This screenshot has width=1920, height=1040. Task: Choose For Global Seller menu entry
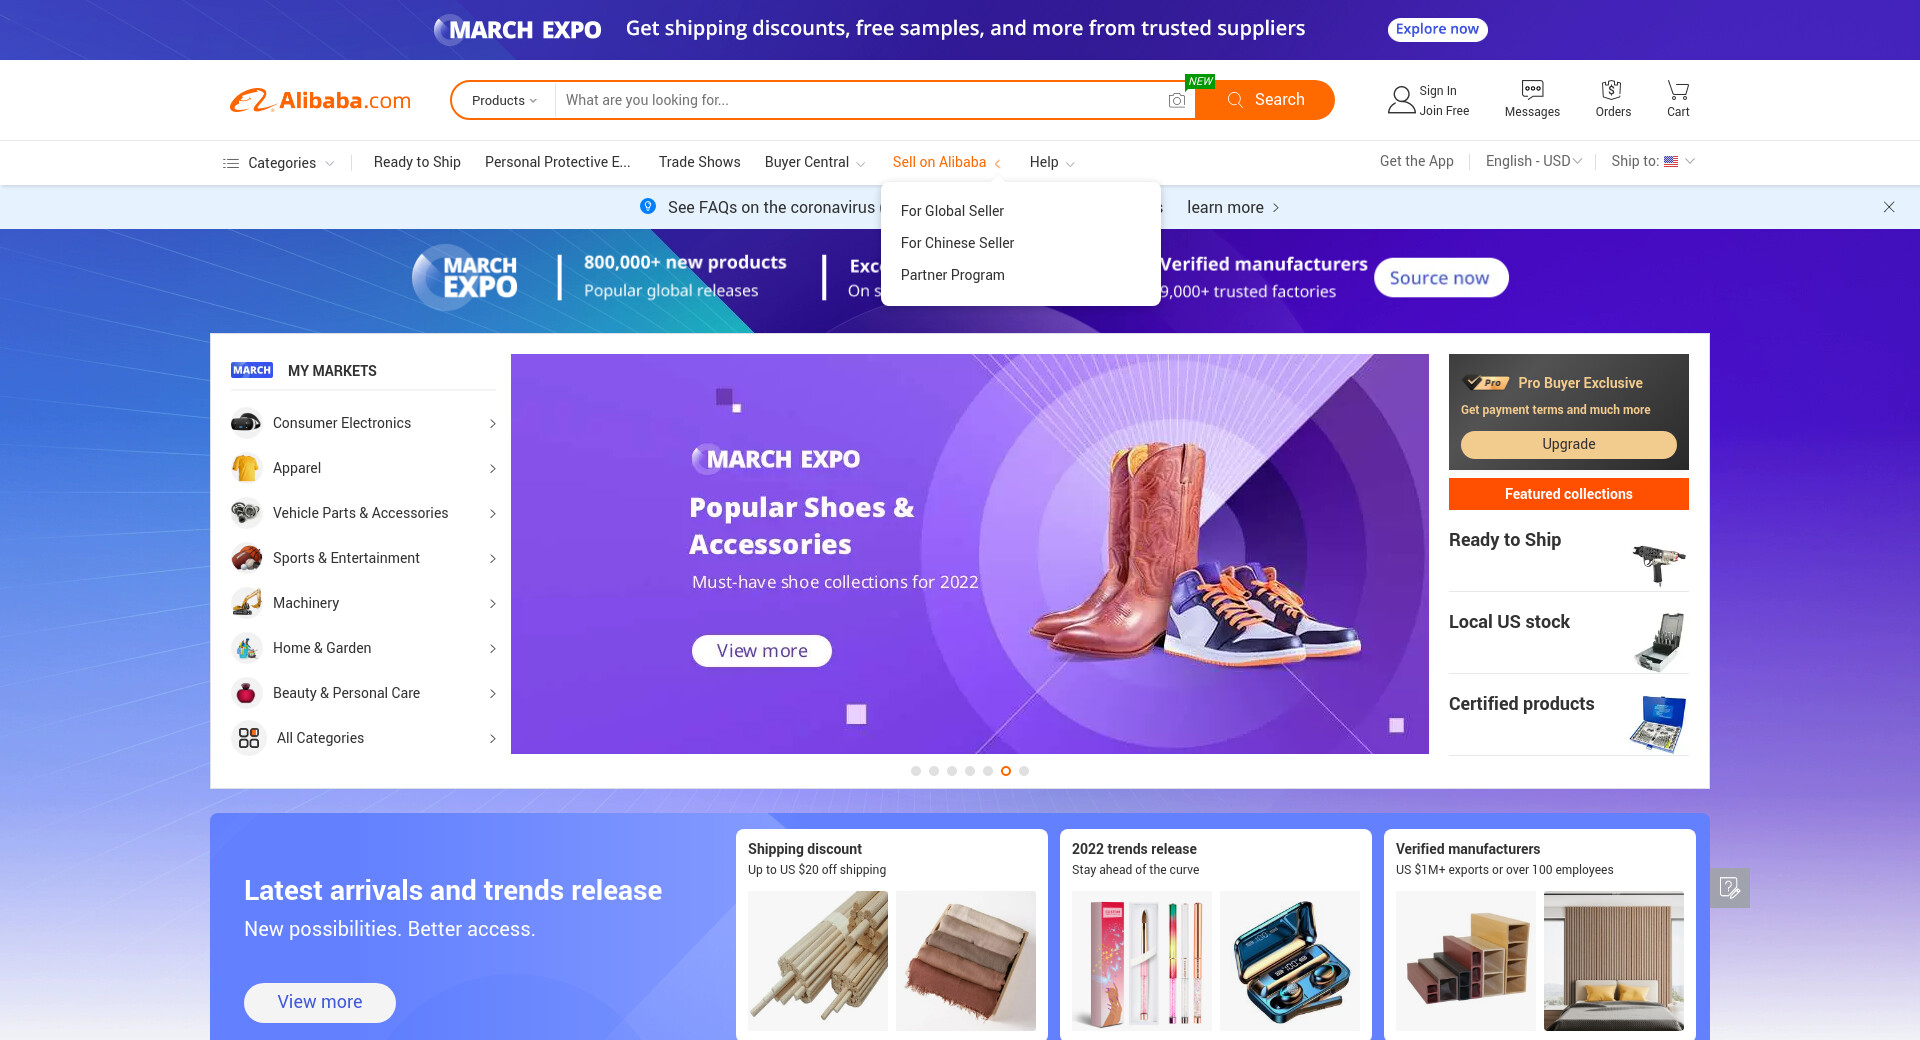click(952, 211)
